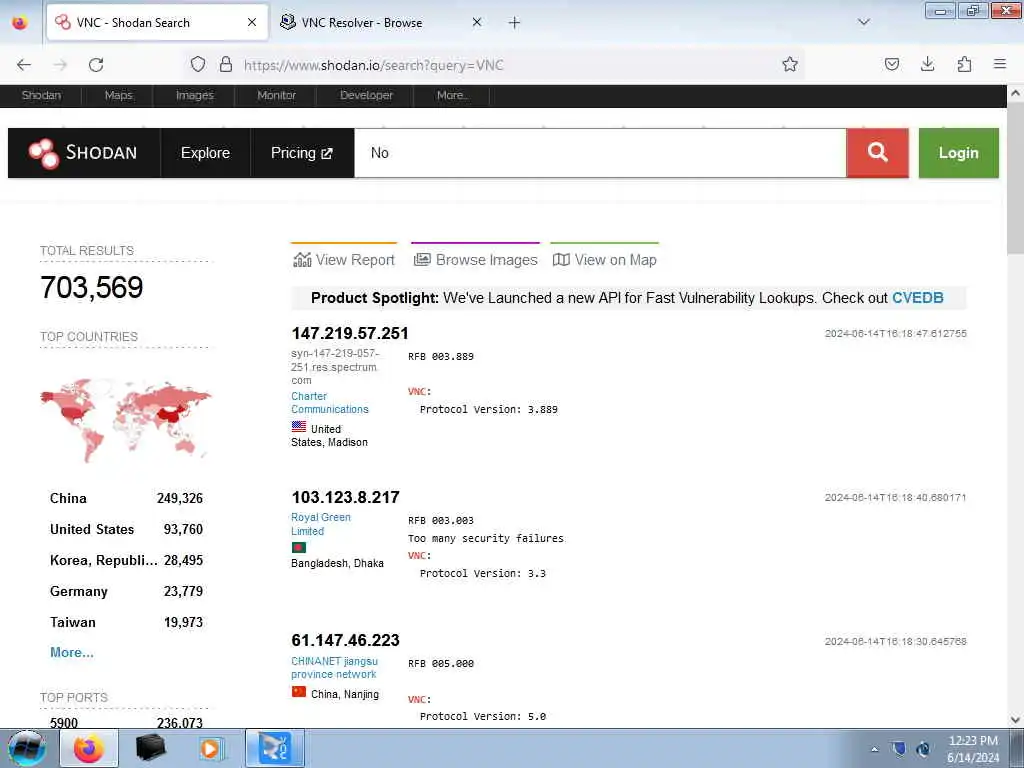Image resolution: width=1024 pixels, height=768 pixels.
Task: Click the Royal Green Limited link
Action: click(x=321, y=524)
